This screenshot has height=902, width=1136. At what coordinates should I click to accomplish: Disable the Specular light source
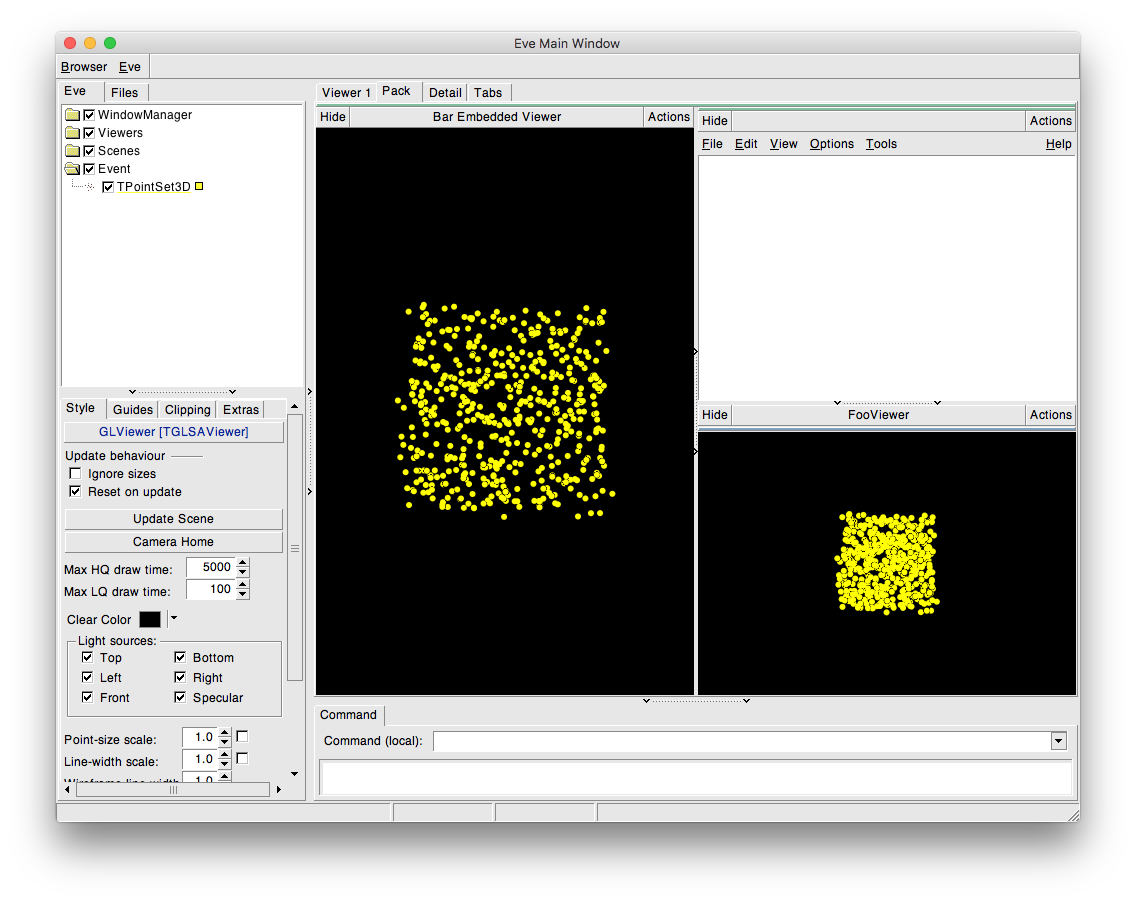click(x=180, y=698)
